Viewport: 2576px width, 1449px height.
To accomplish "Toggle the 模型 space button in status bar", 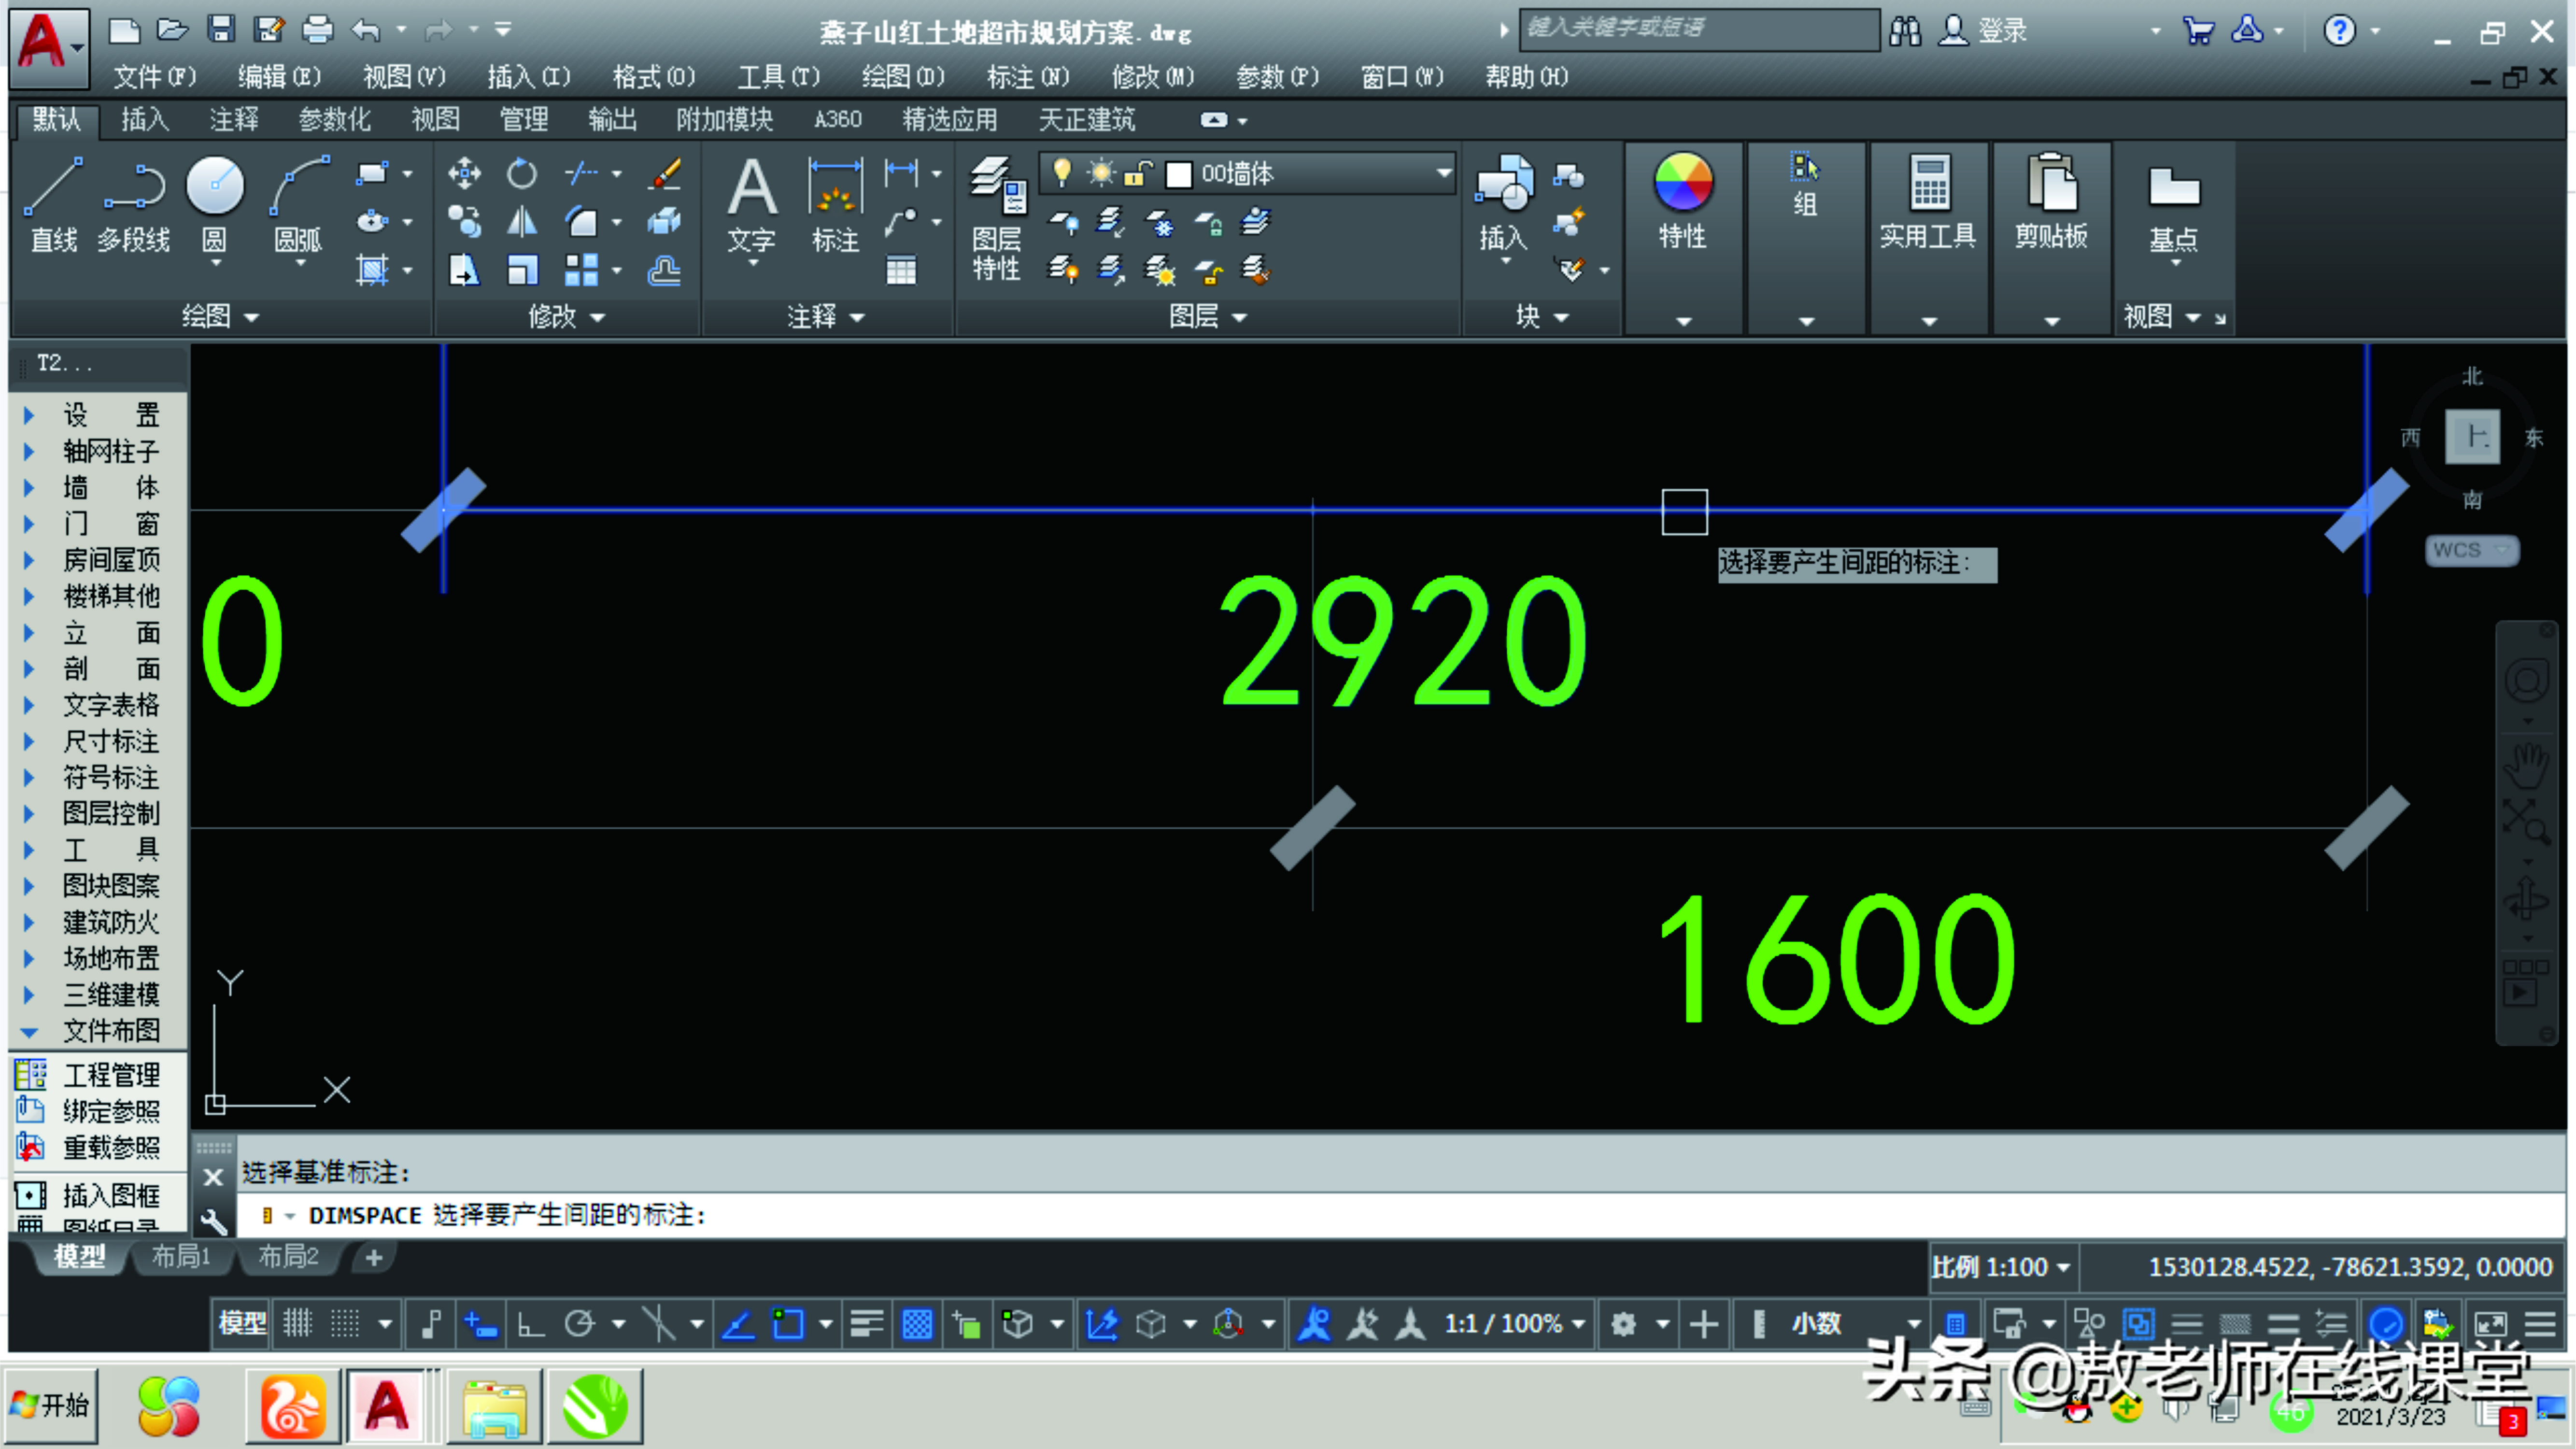I will pos(243,1324).
